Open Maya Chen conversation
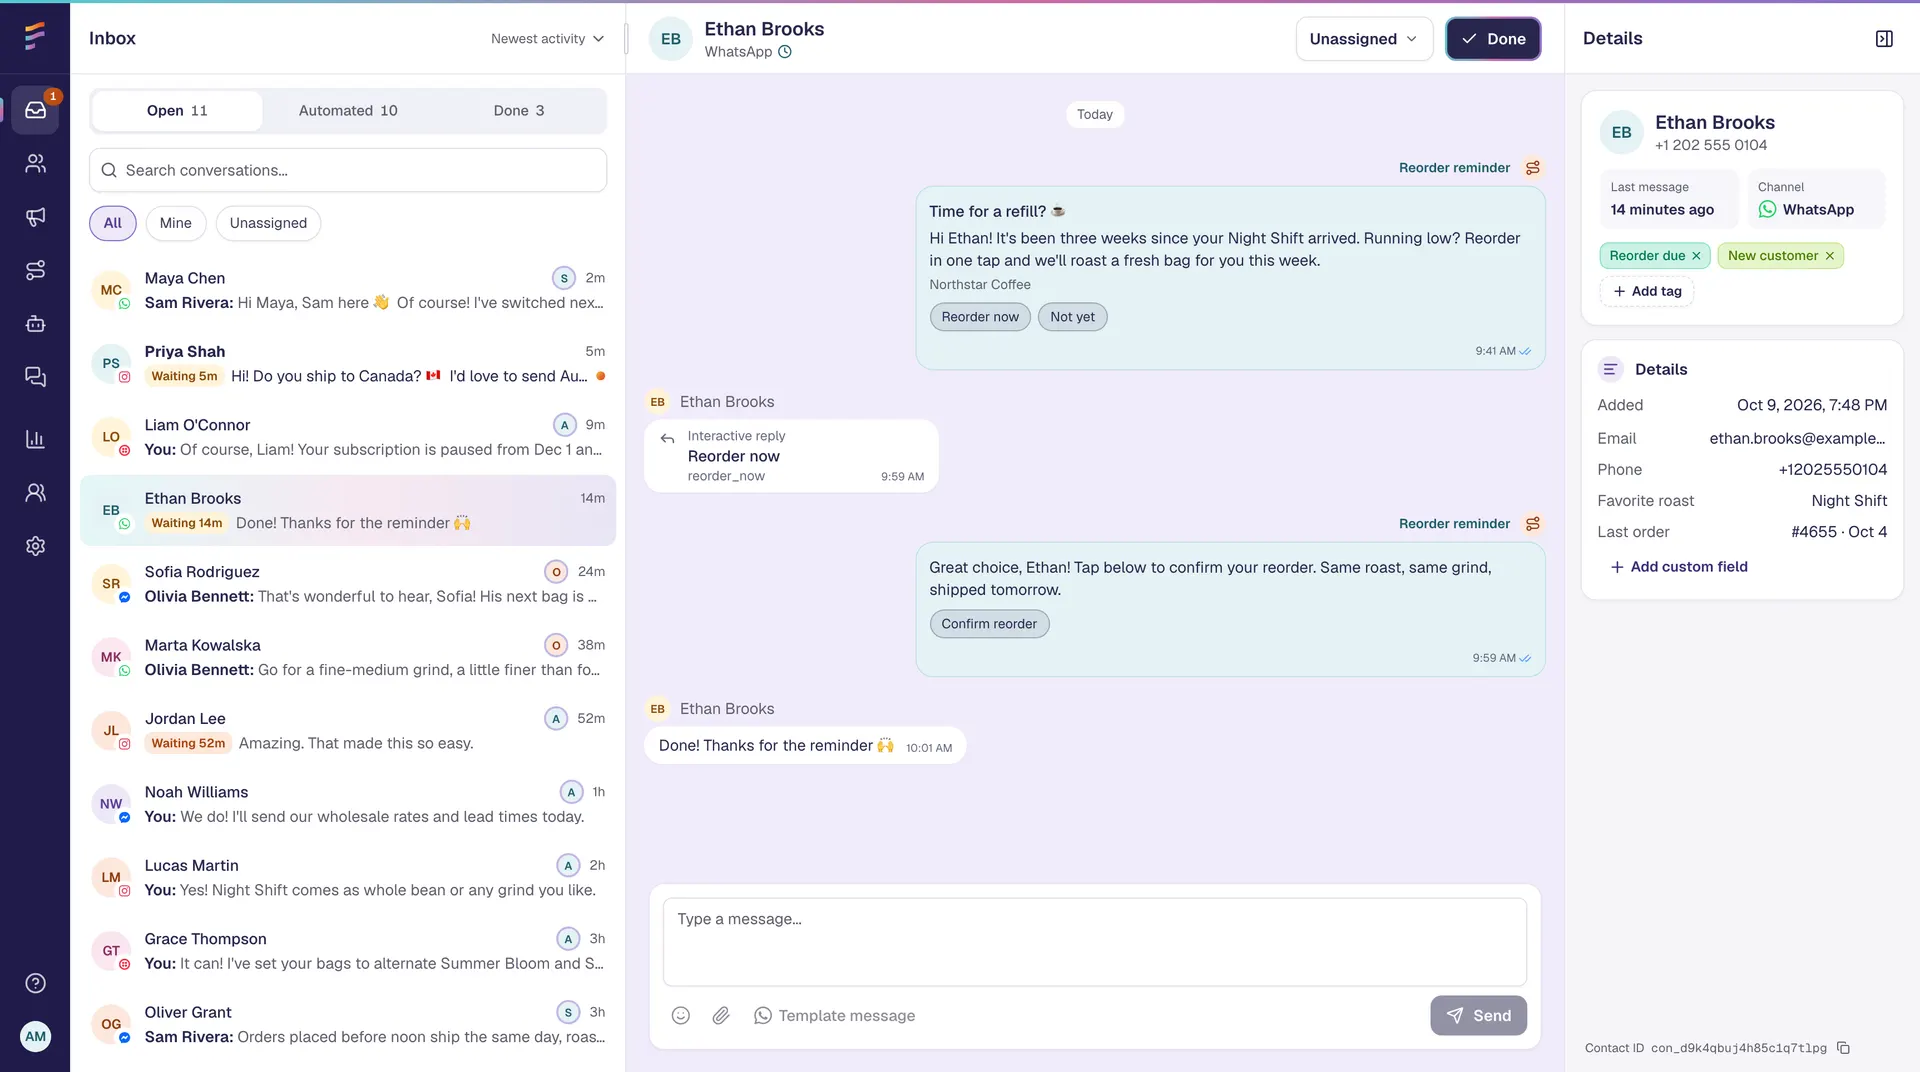 (x=348, y=290)
